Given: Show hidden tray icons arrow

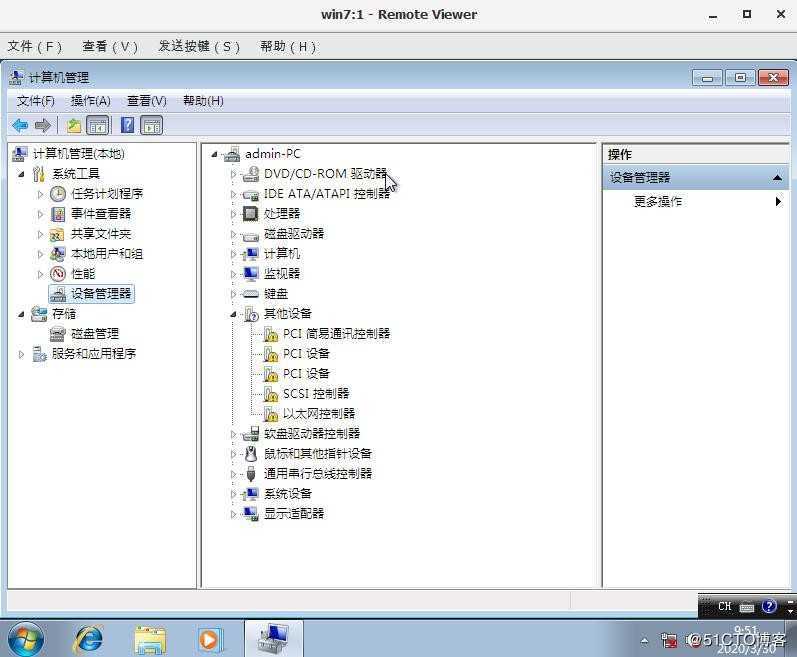Looking at the screenshot, I should [x=645, y=641].
